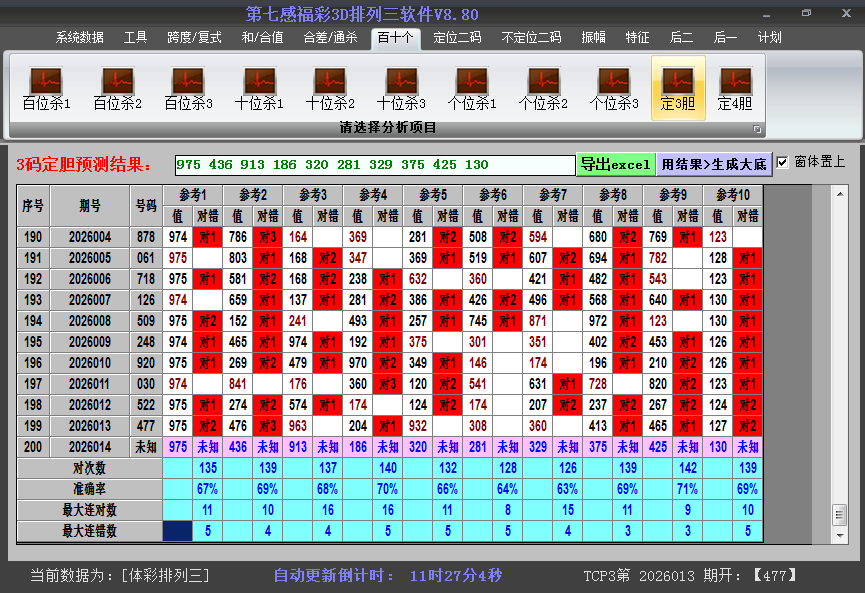Toggle the 窗体置上 checkbox
865x593 pixels.
pos(783,163)
